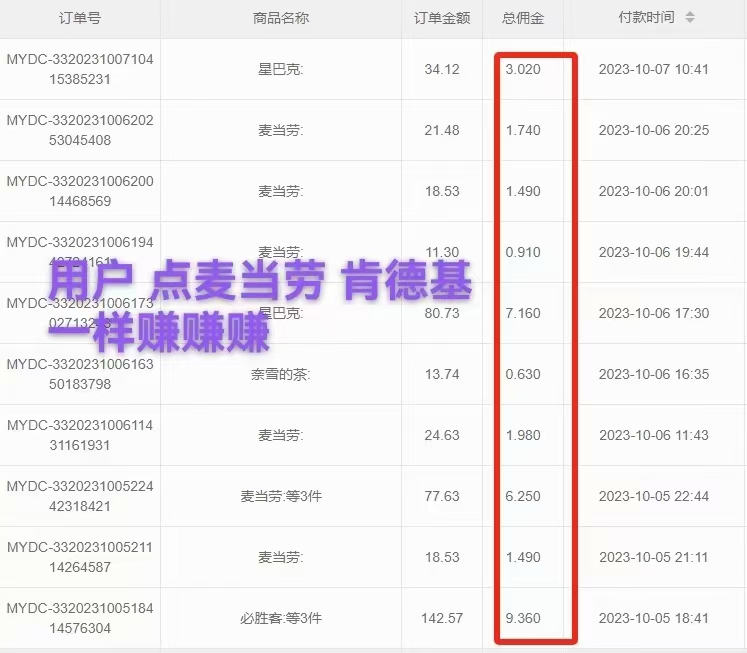The width and height of the screenshot is (747, 653).
Task: Click order amount 80.73
Action: click(442, 313)
